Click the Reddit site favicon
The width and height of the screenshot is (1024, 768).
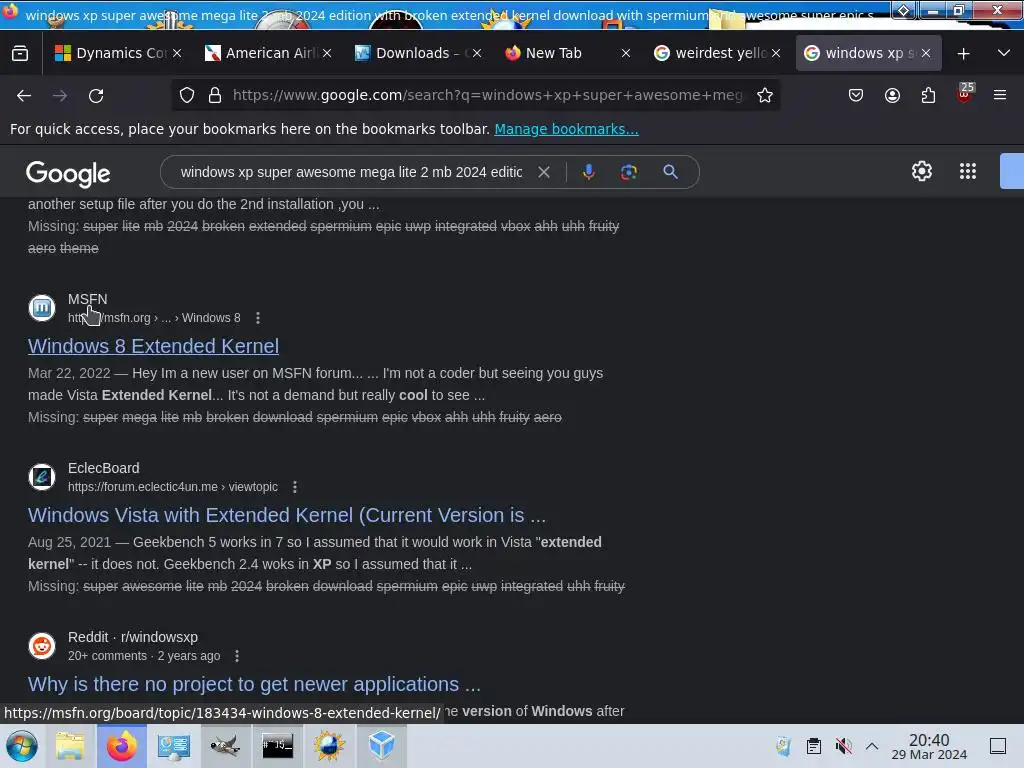click(x=42, y=646)
